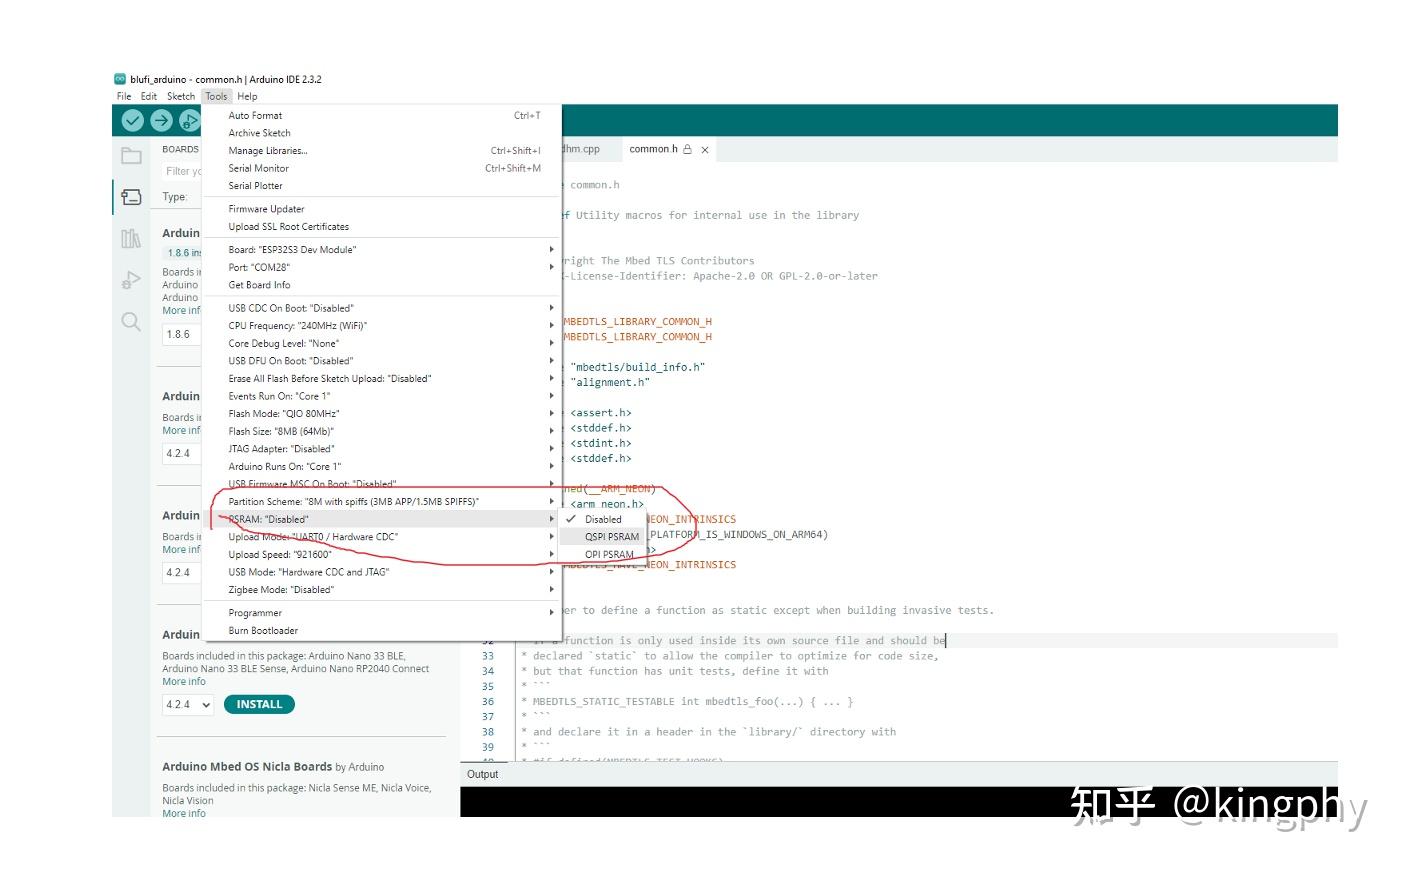1402x870 pixels.
Task: Select Burn Bootloader menu entry
Action: (x=381, y=631)
